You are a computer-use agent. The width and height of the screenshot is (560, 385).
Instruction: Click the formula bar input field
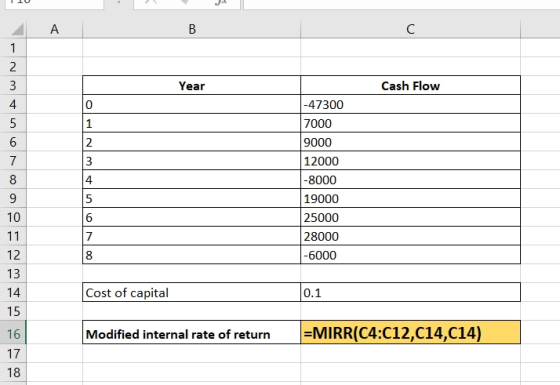click(401, 4)
